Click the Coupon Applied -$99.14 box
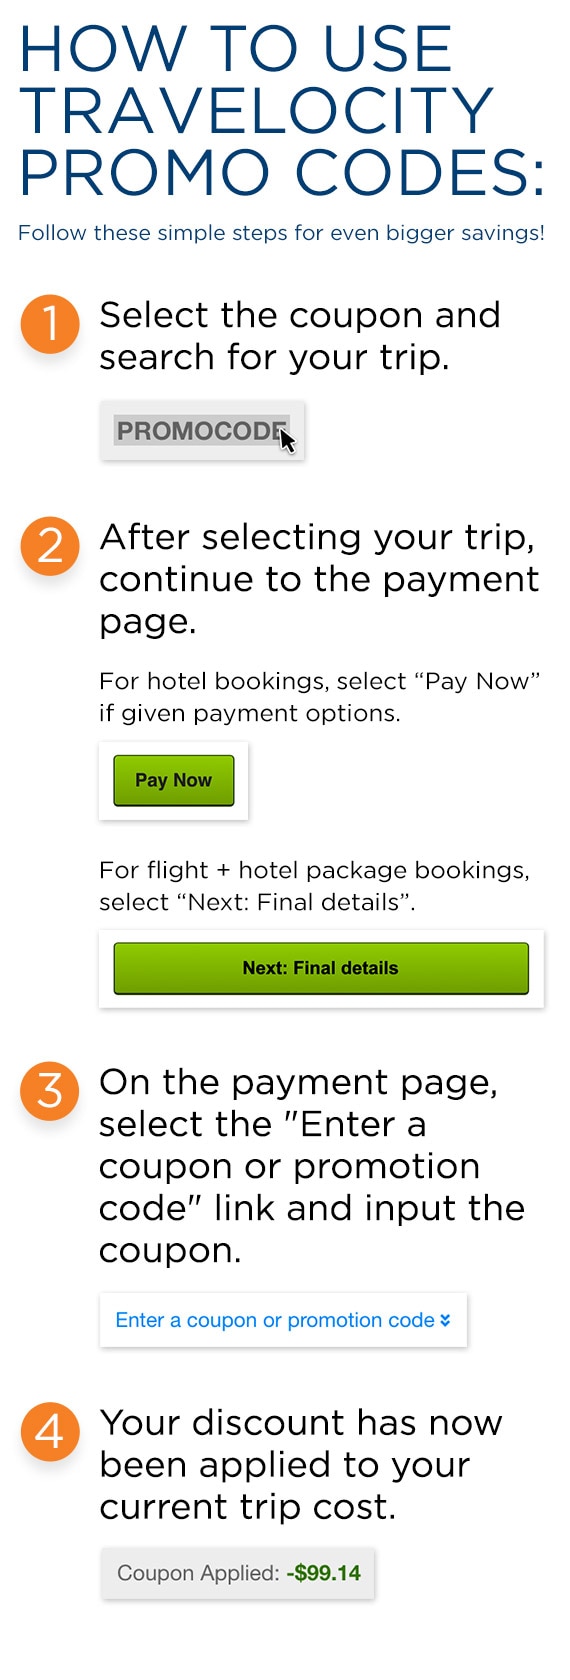 coord(238,1573)
